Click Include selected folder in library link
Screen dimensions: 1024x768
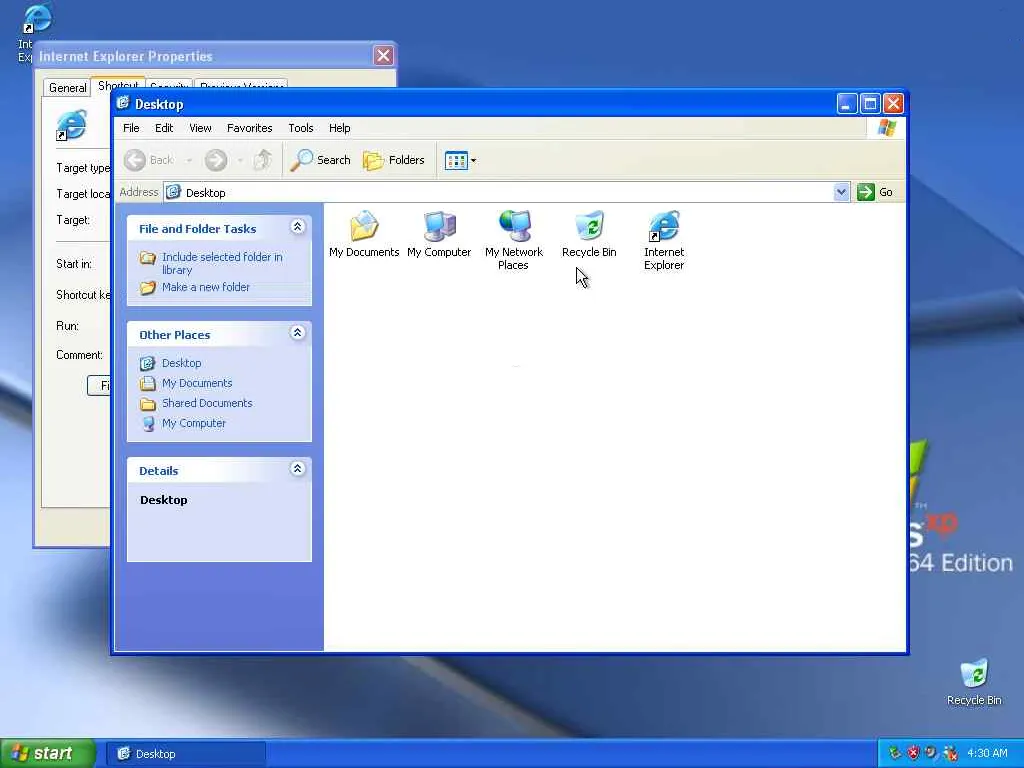point(222,263)
